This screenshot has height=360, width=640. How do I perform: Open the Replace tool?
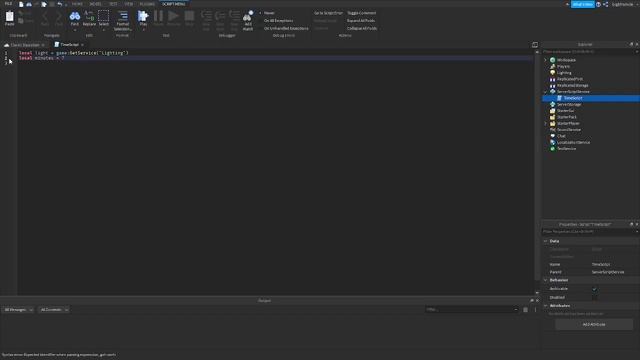[89, 16]
